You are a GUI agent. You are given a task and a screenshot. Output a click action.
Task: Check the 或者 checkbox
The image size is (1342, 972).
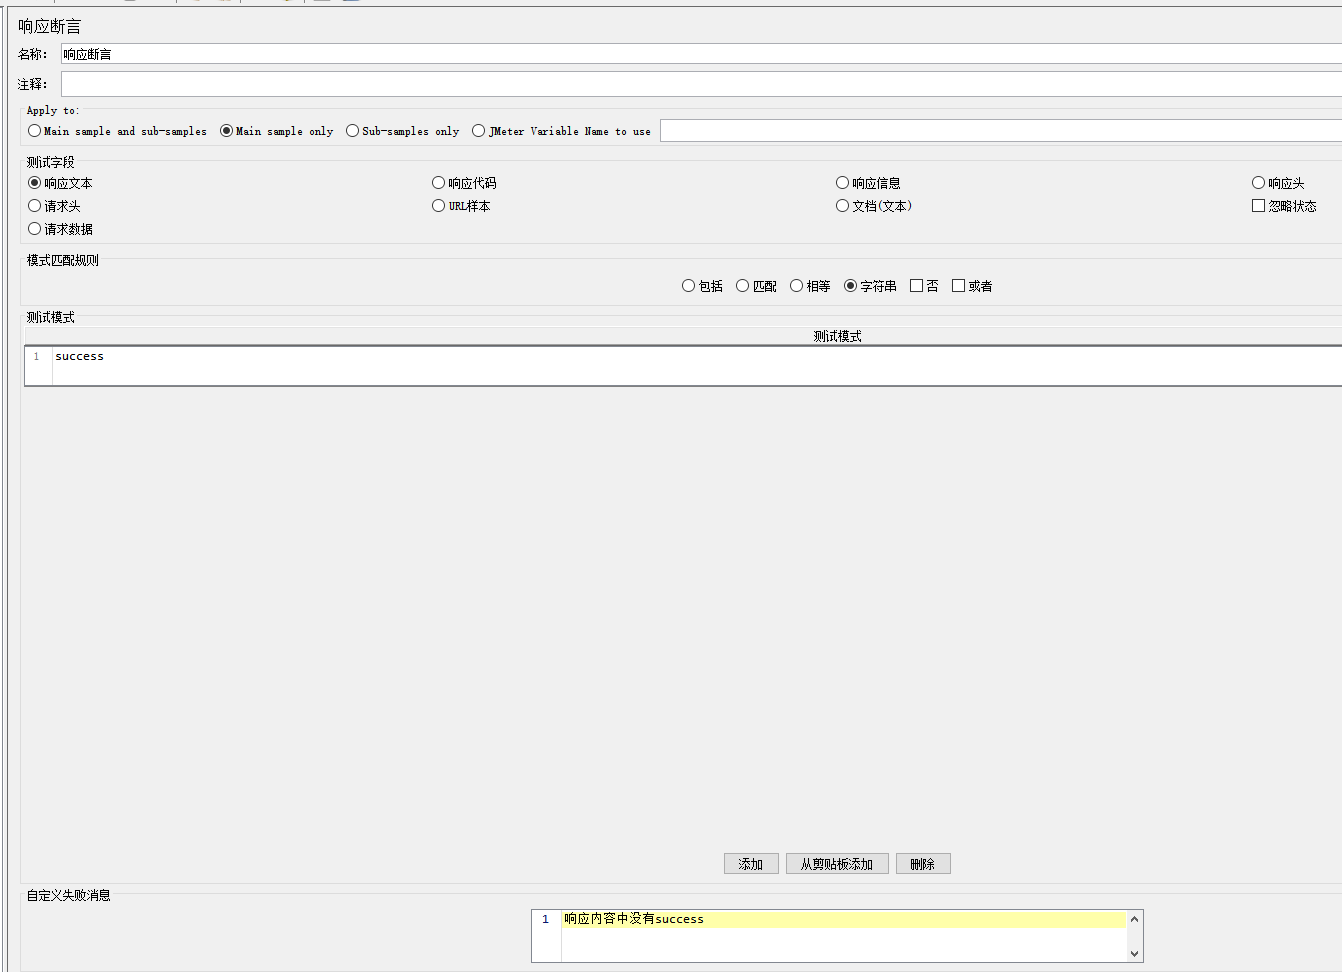959,286
